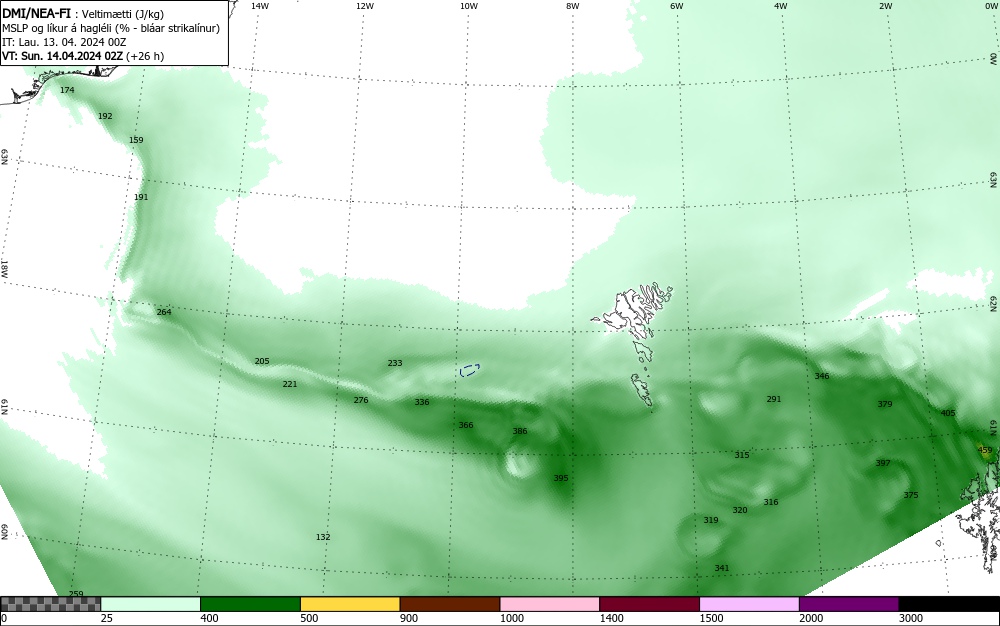Click the CAPE value 316
The width and height of the screenshot is (1000, 626).
pos(771,502)
